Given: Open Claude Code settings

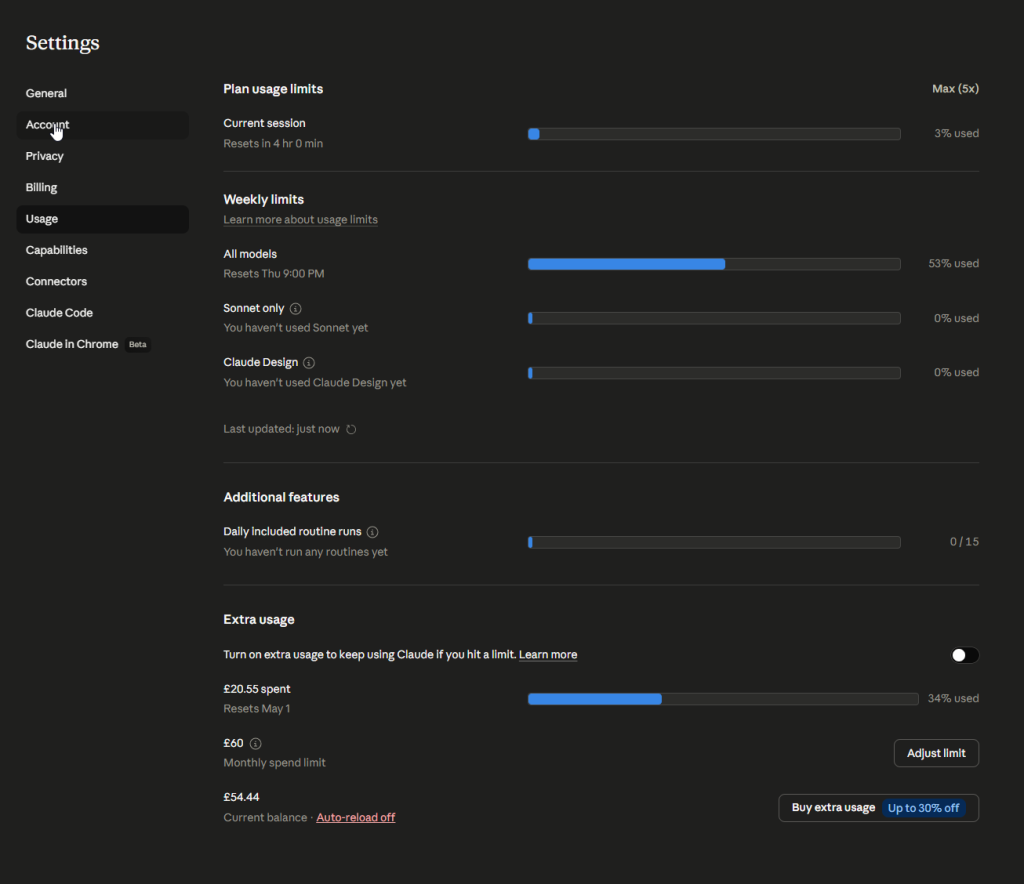Looking at the screenshot, I should pos(103,313).
